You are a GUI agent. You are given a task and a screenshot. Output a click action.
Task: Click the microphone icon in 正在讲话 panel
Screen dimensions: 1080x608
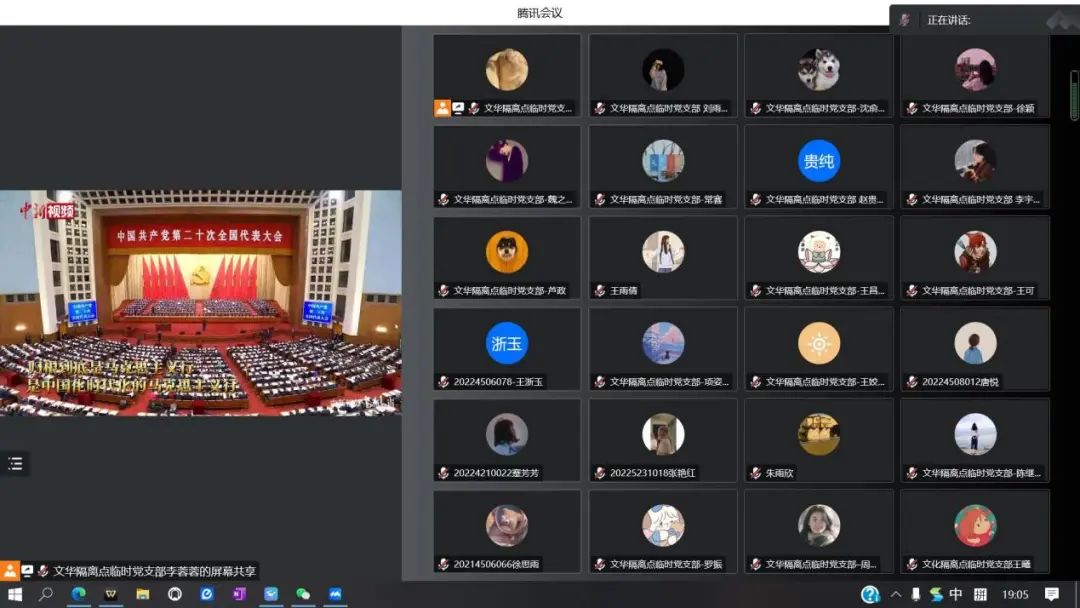click(x=904, y=20)
